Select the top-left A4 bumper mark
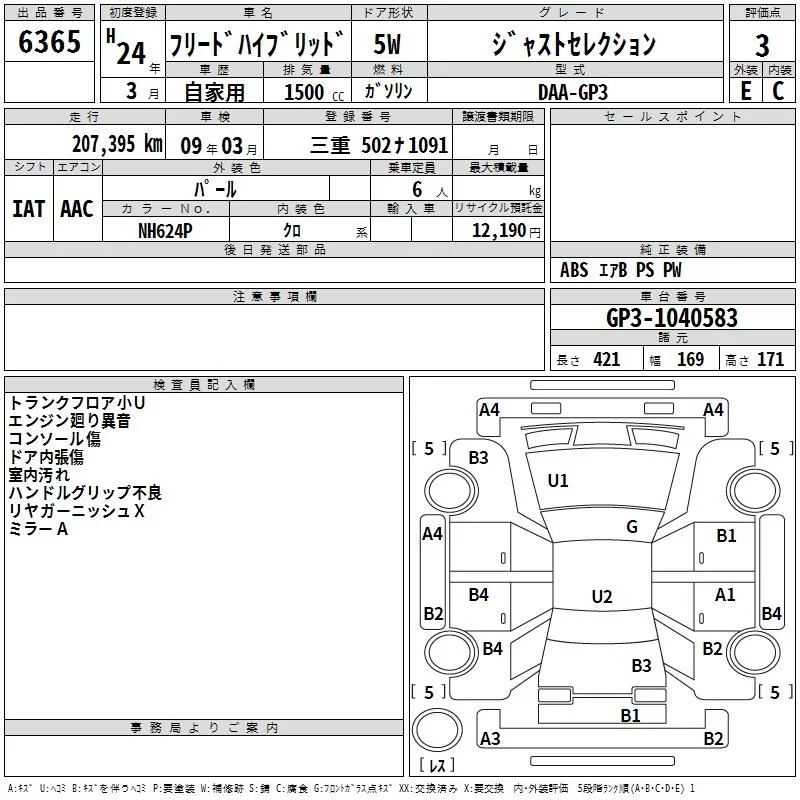This screenshot has height=800, width=800. coord(489,409)
